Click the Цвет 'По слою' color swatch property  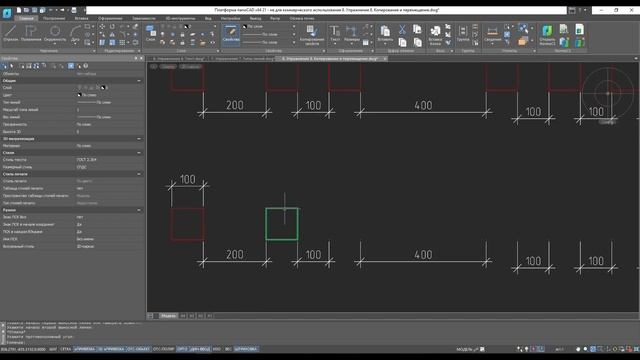pos(80,95)
